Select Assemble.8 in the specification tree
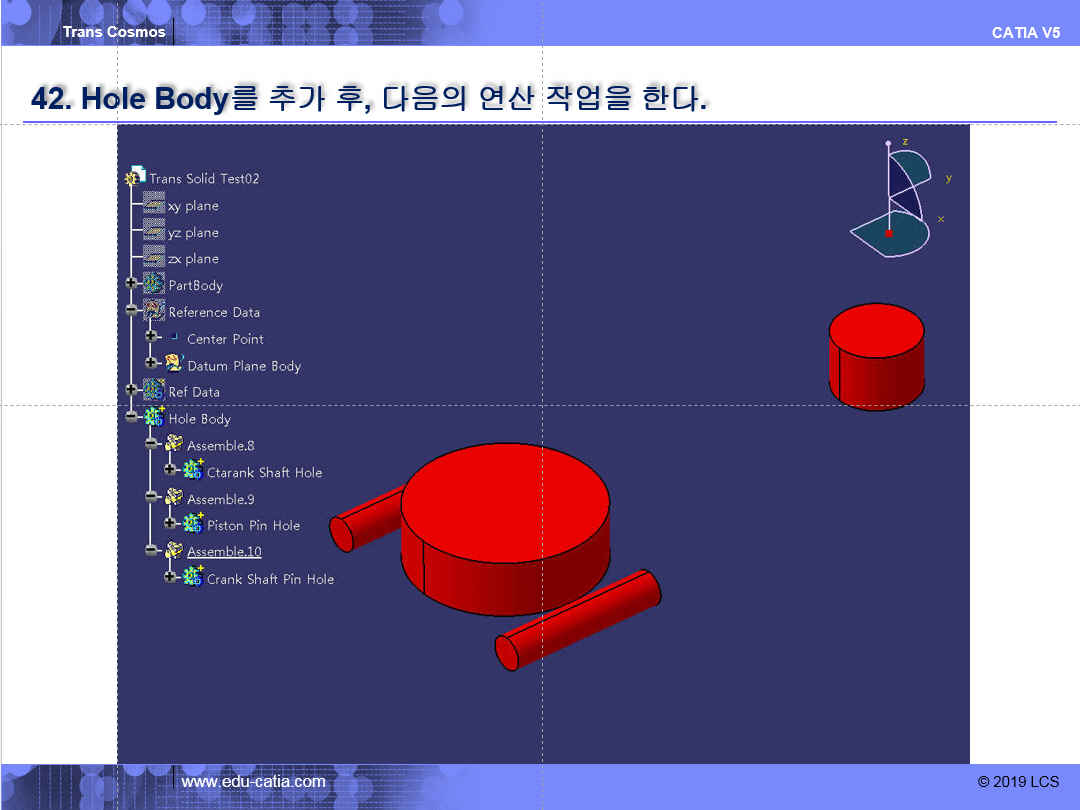The width and height of the screenshot is (1080, 810). pos(220,445)
